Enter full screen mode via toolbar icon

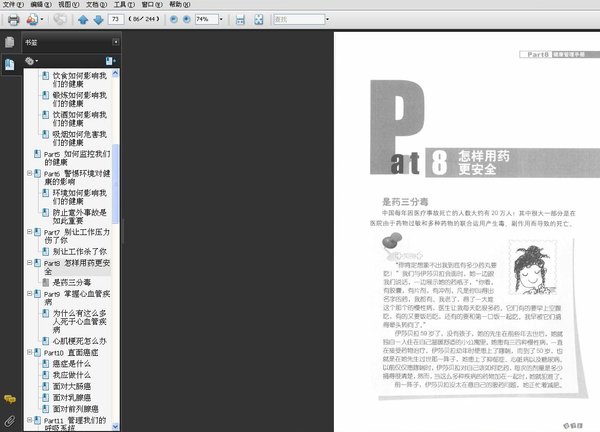pyautogui.click(x=259, y=20)
